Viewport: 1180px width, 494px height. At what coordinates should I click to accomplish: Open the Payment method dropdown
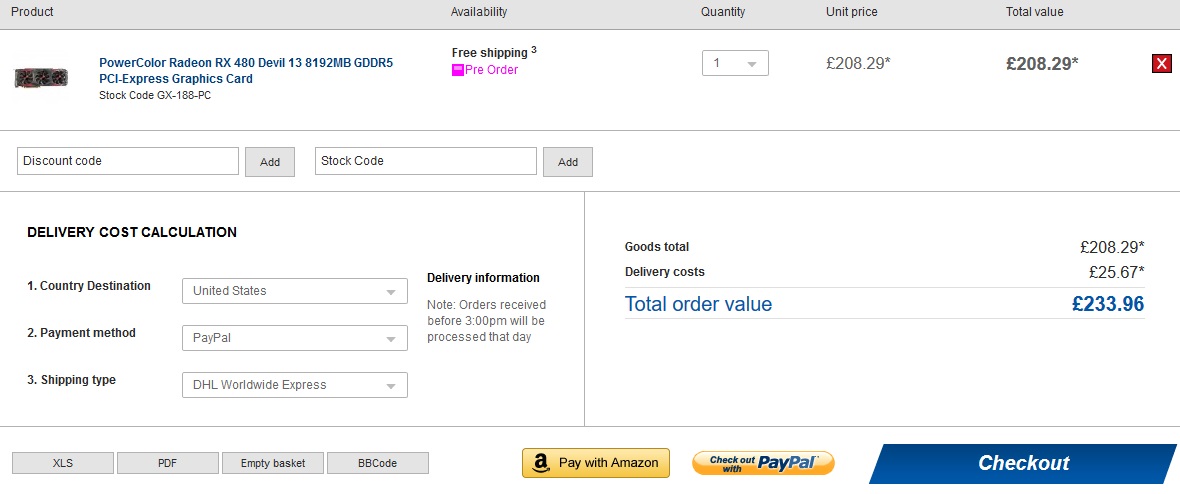pyautogui.click(x=295, y=338)
